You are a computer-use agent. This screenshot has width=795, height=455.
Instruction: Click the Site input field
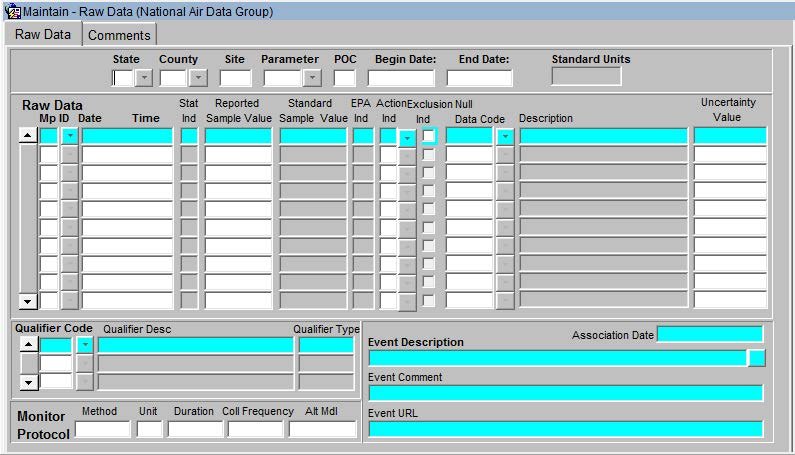(x=235, y=78)
